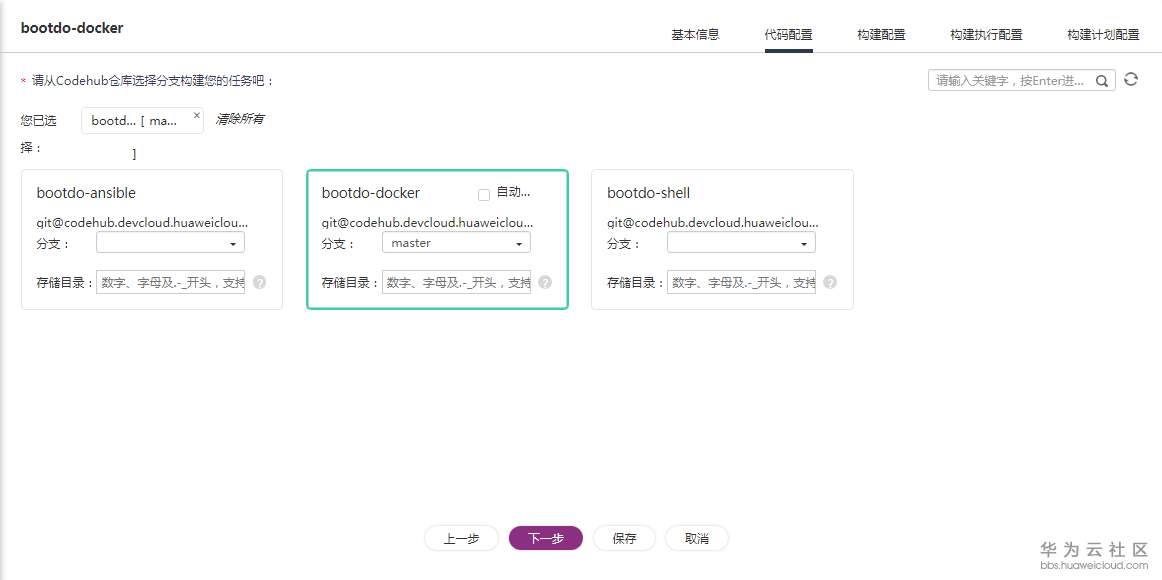Click the 取消 button

(697, 537)
